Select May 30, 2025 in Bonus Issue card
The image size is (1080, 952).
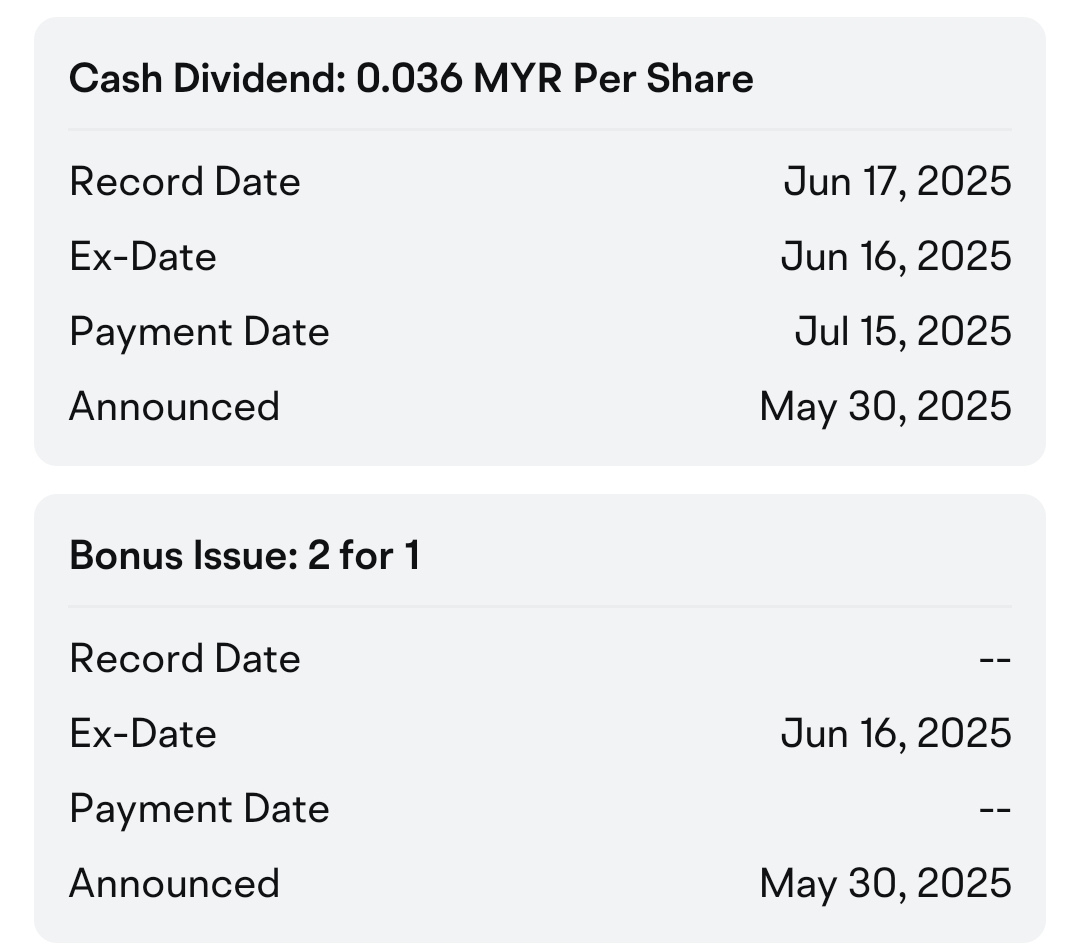pos(886,883)
